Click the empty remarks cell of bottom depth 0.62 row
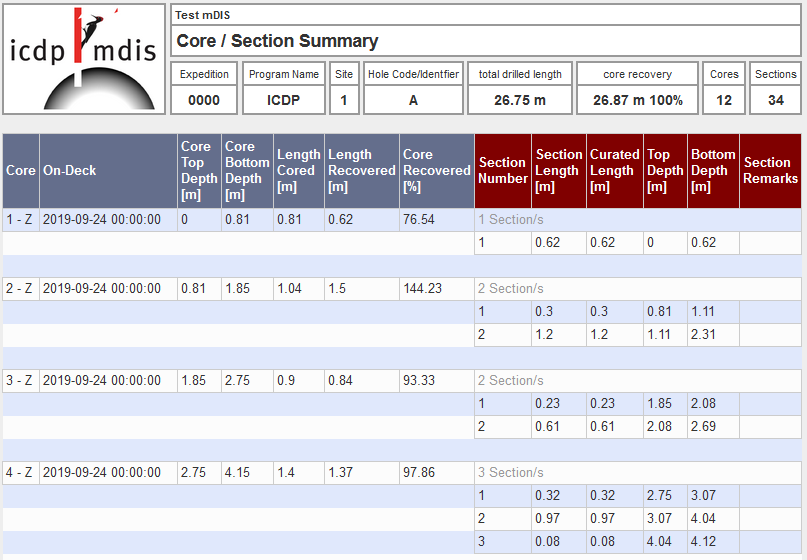 tap(770, 242)
